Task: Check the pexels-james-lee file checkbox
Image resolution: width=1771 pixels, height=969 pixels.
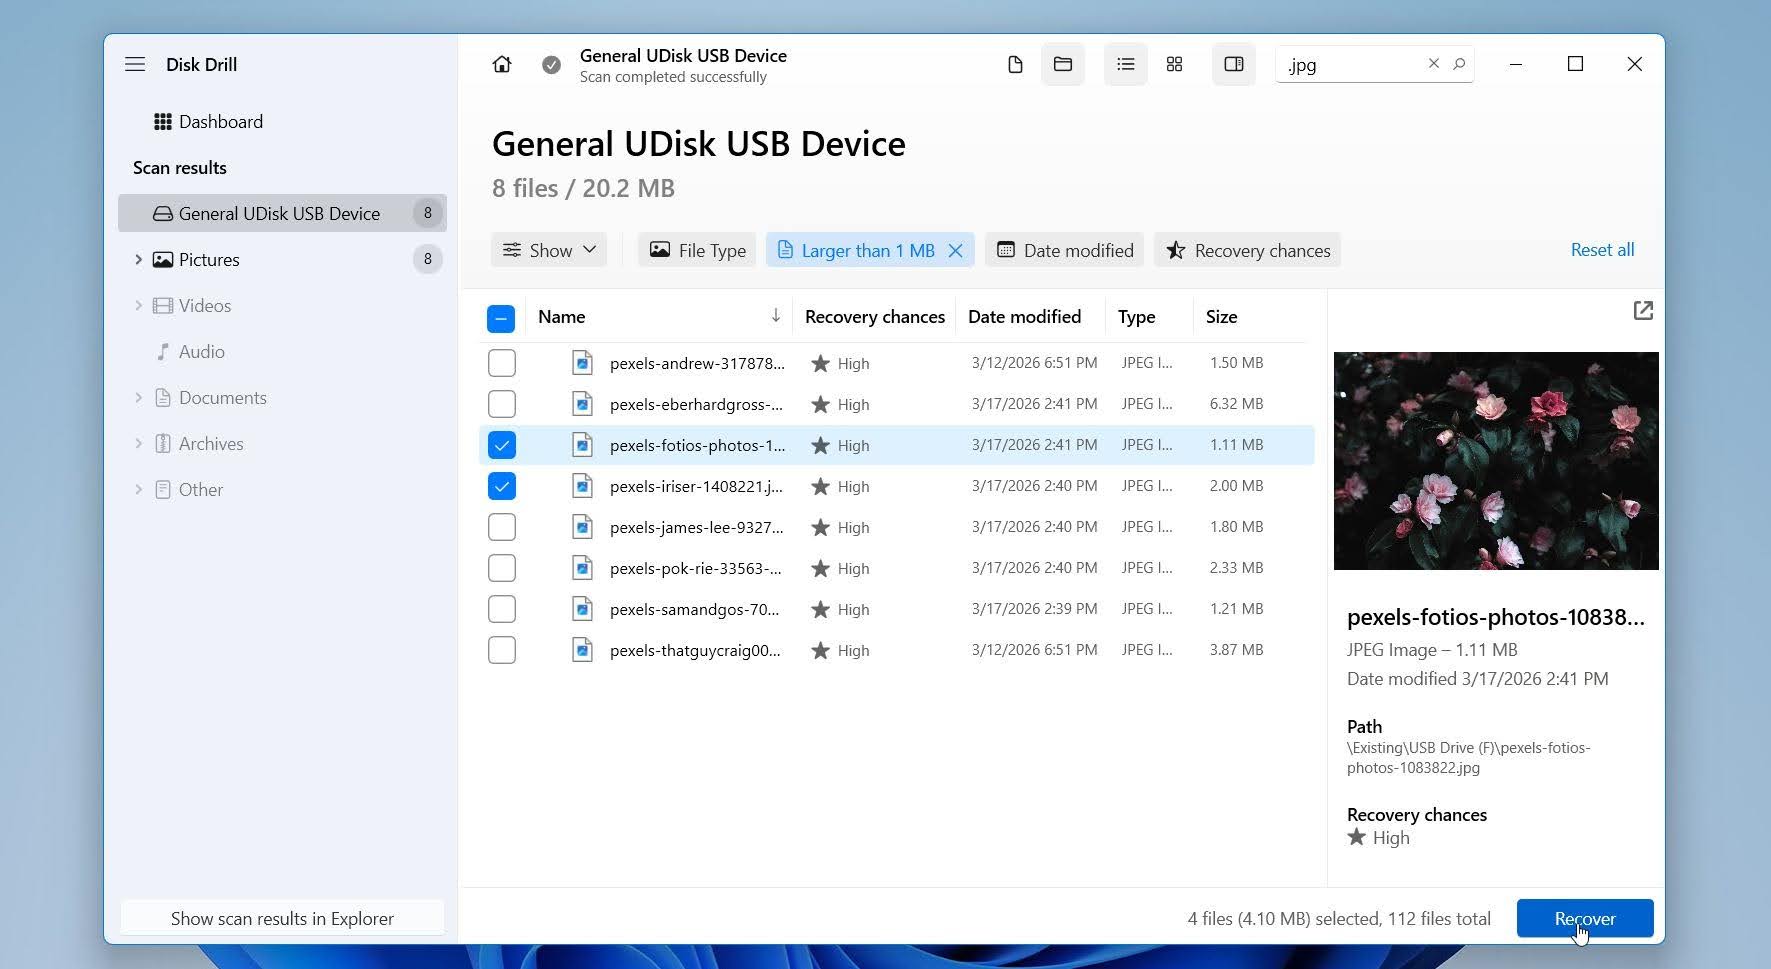Action: 502,527
